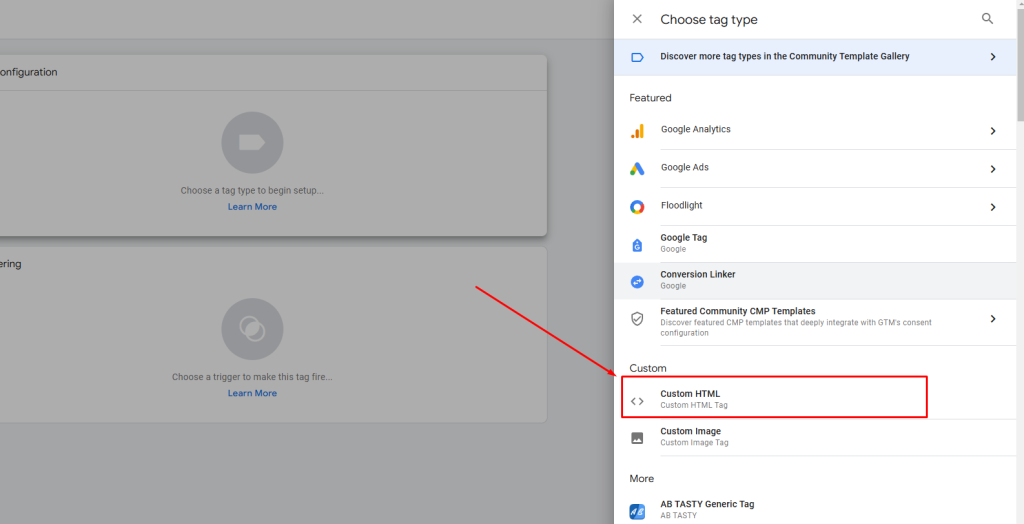Click the AB TASTY logo icon
This screenshot has width=1024, height=524.
(637, 512)
